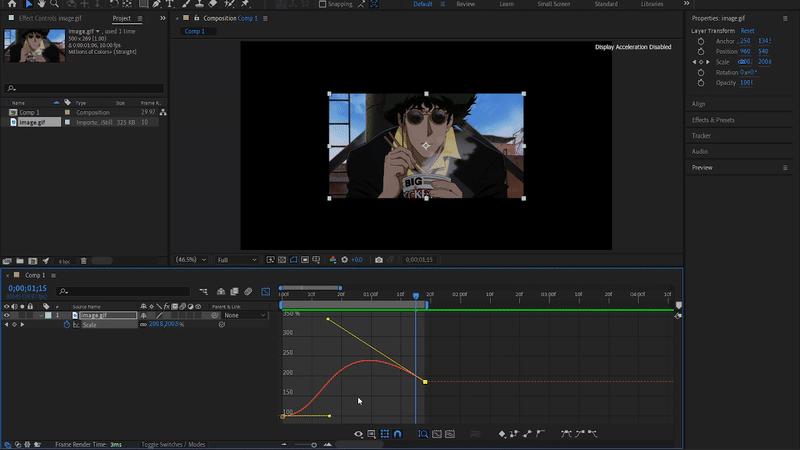
Task: Select the Rotation tool
Action: (114, 4)
